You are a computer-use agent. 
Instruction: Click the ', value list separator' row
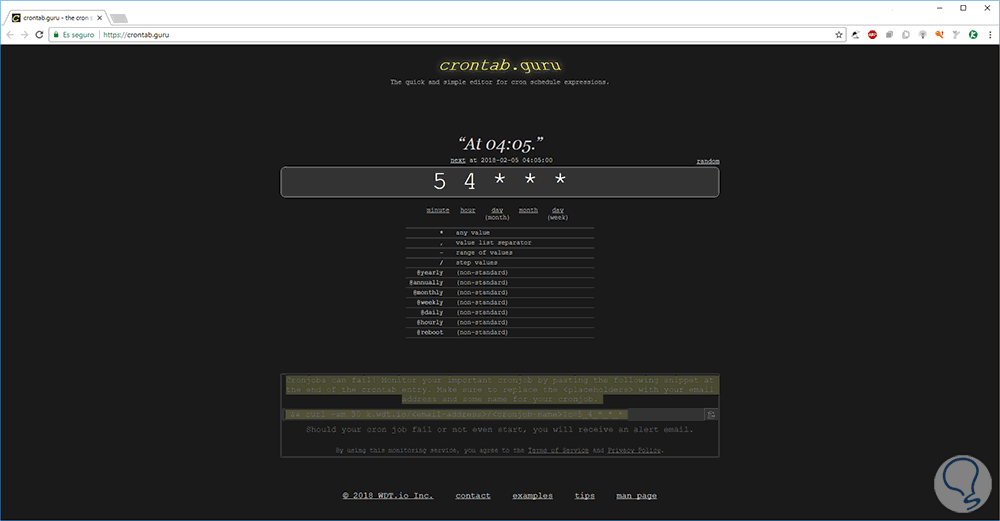500,243
